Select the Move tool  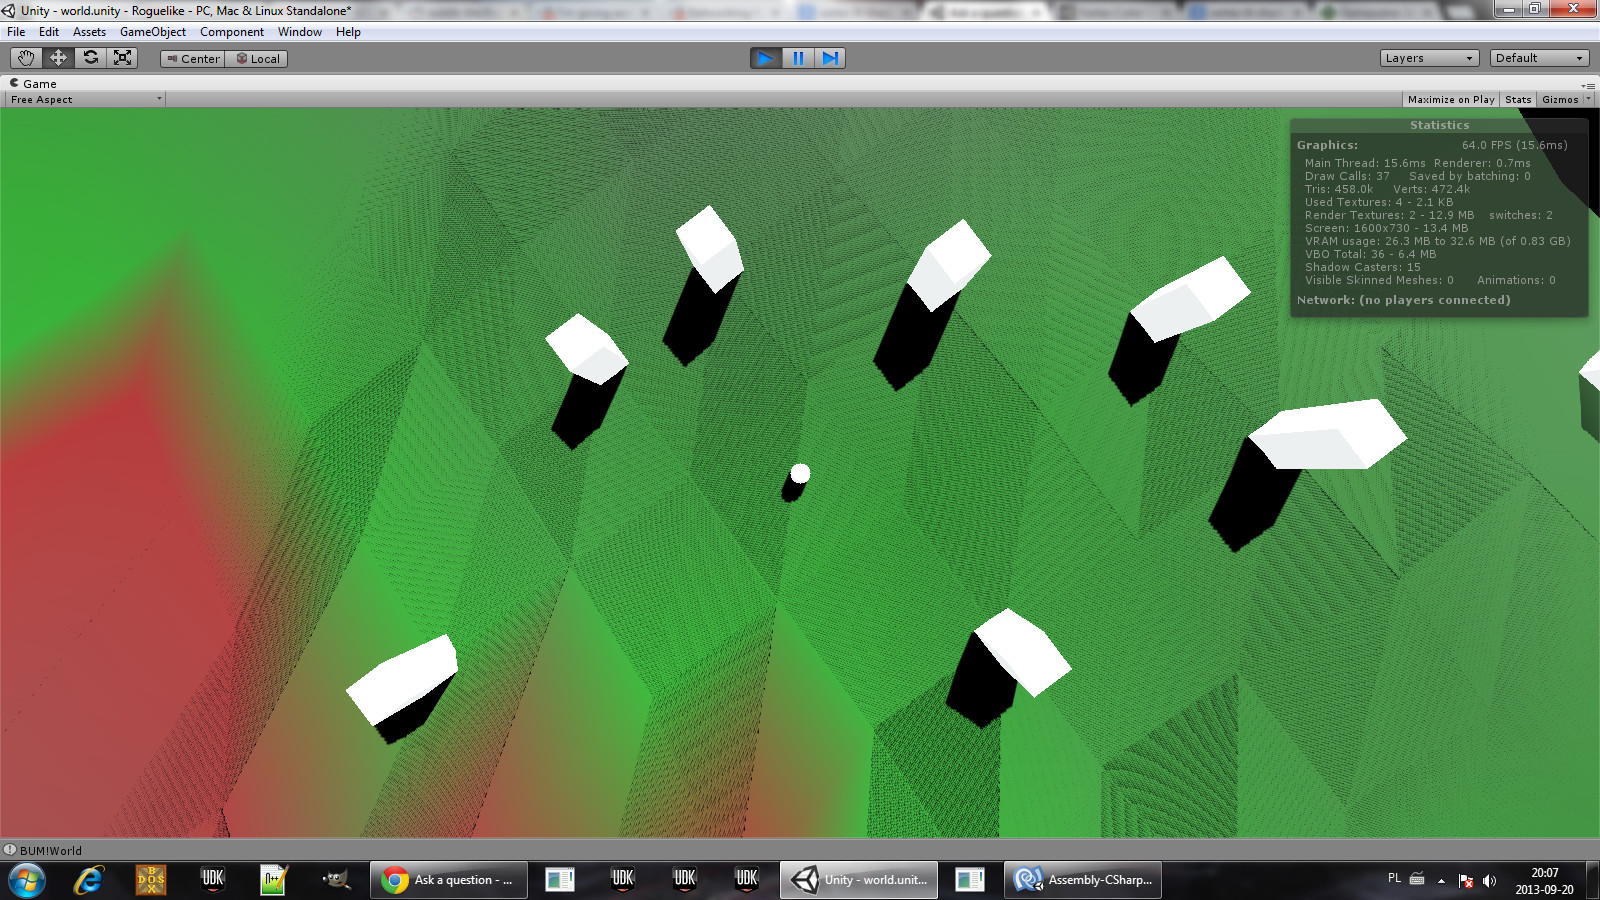coord(57,57)
